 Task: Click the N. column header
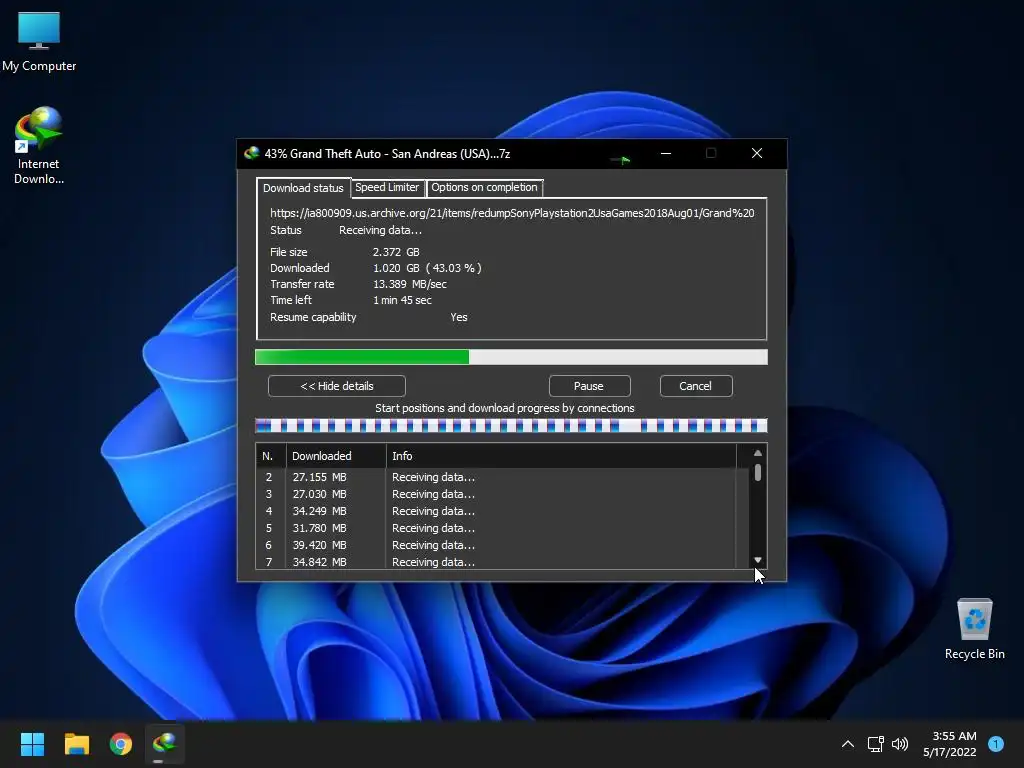point(270,456)
